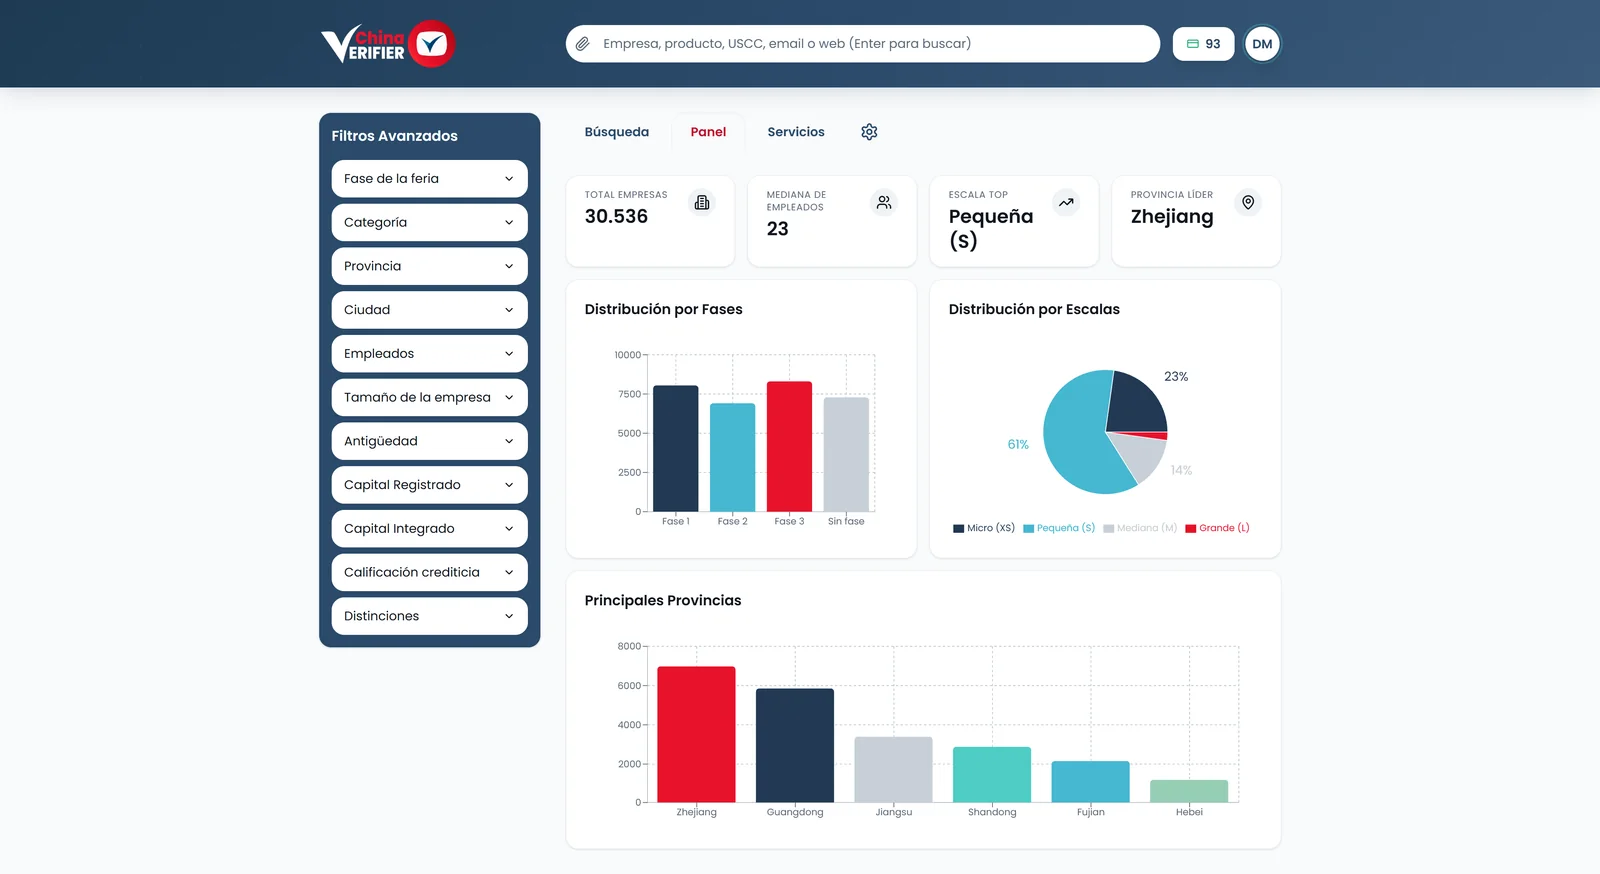Click the Hebei bar in provinces chart
This screenshot has width=1600, height=874.
click(x=1189, y=791)
